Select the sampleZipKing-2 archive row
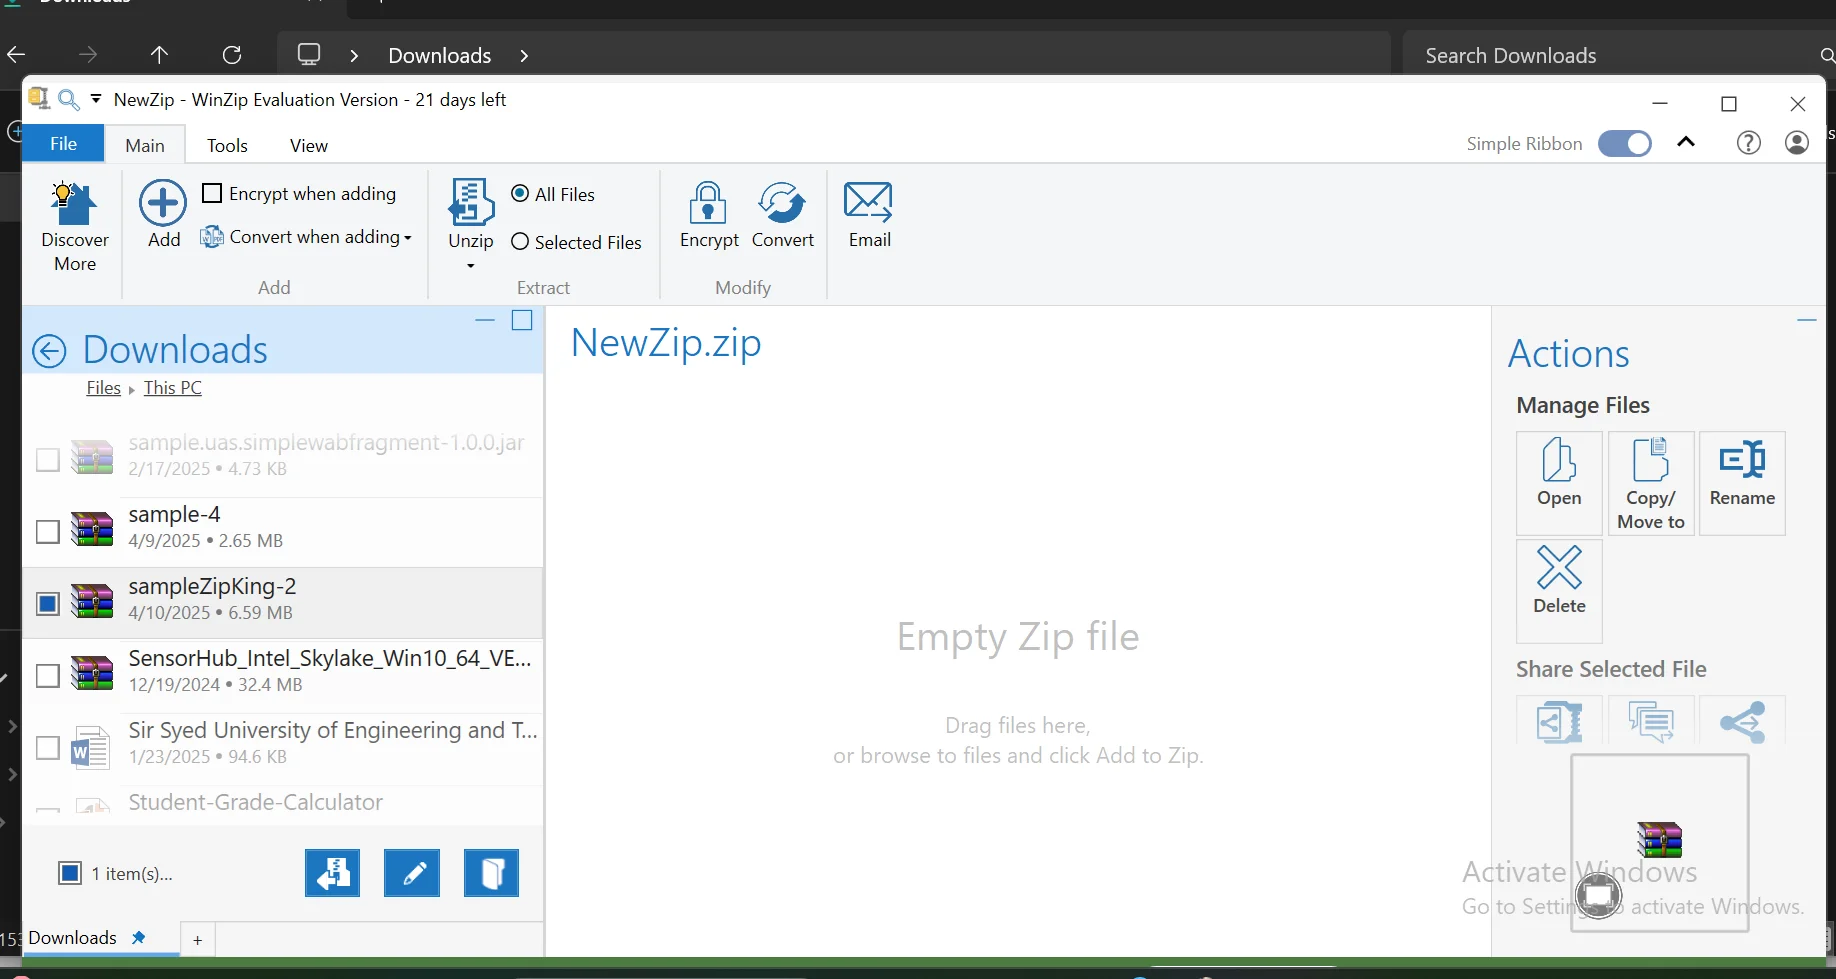Screen dimensions: 1836x979 283,603
